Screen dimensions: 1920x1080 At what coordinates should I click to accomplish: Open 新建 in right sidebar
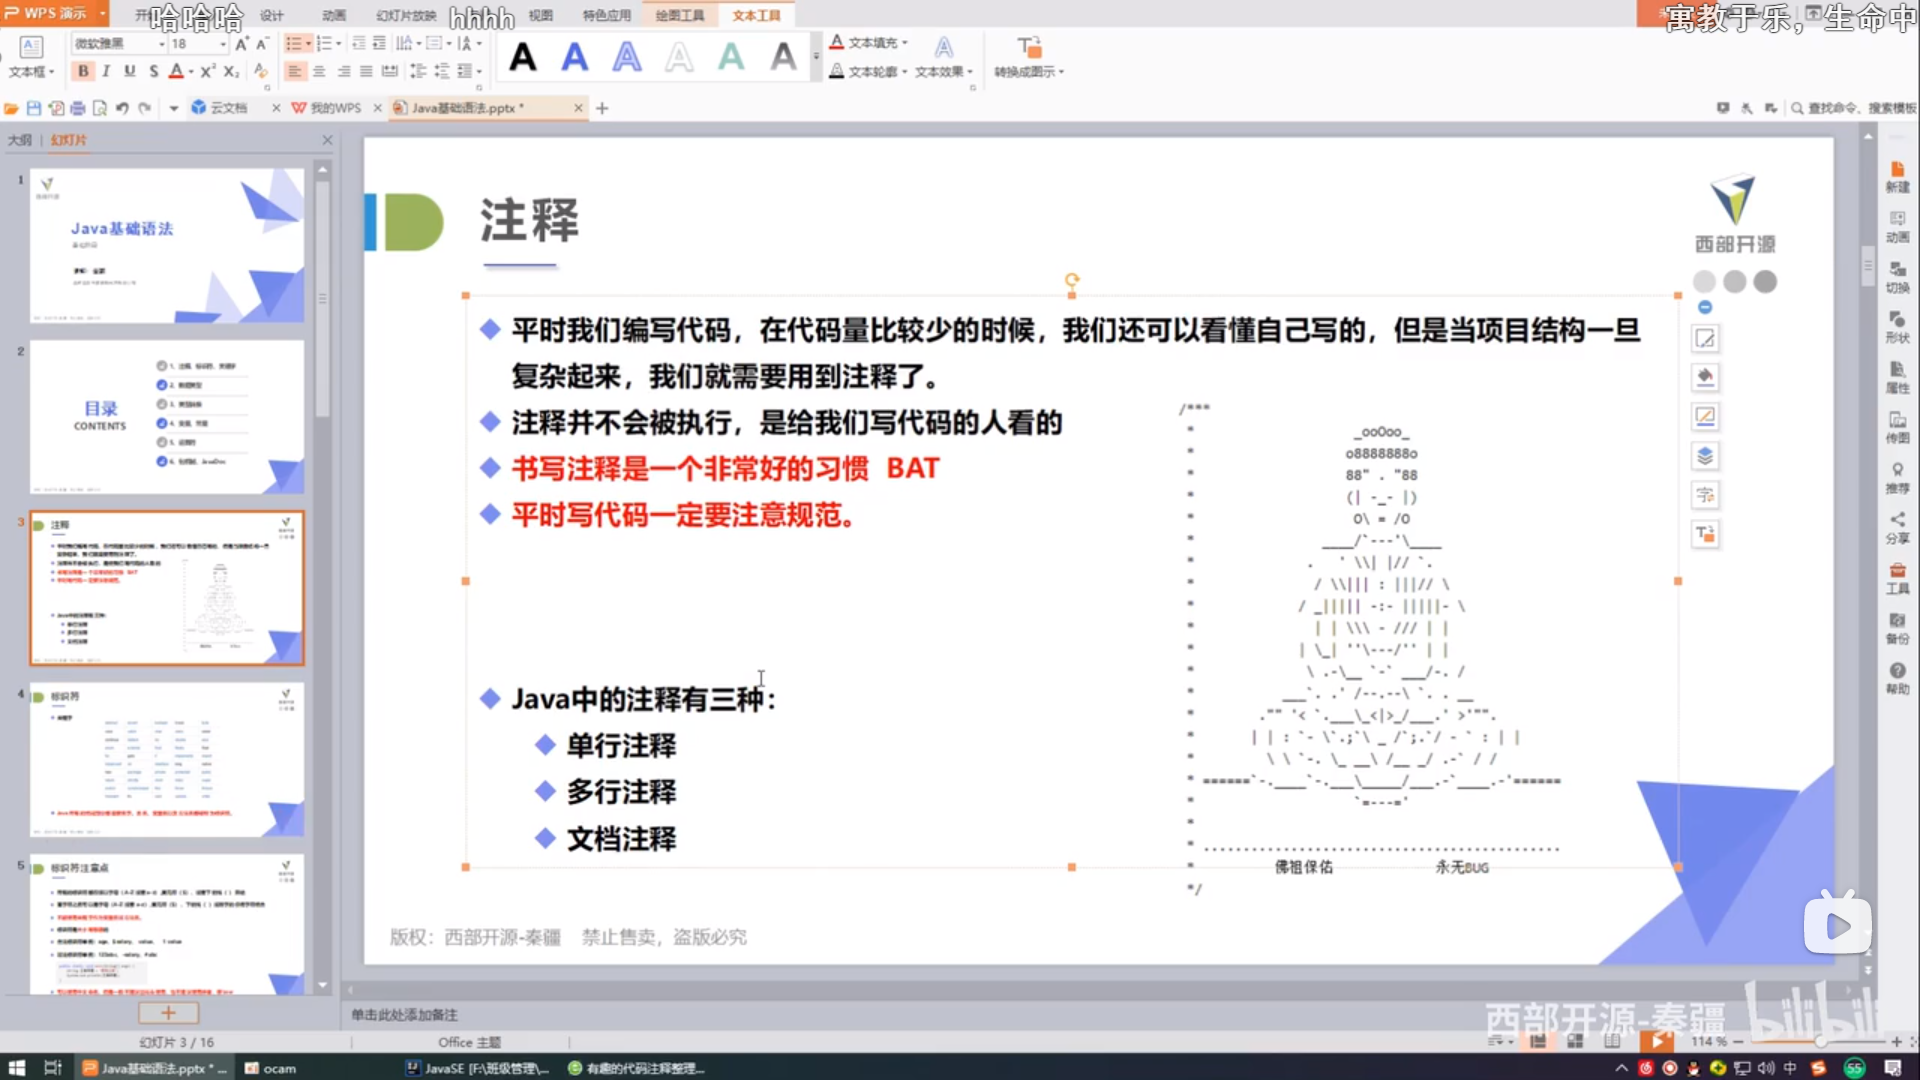1897,177
